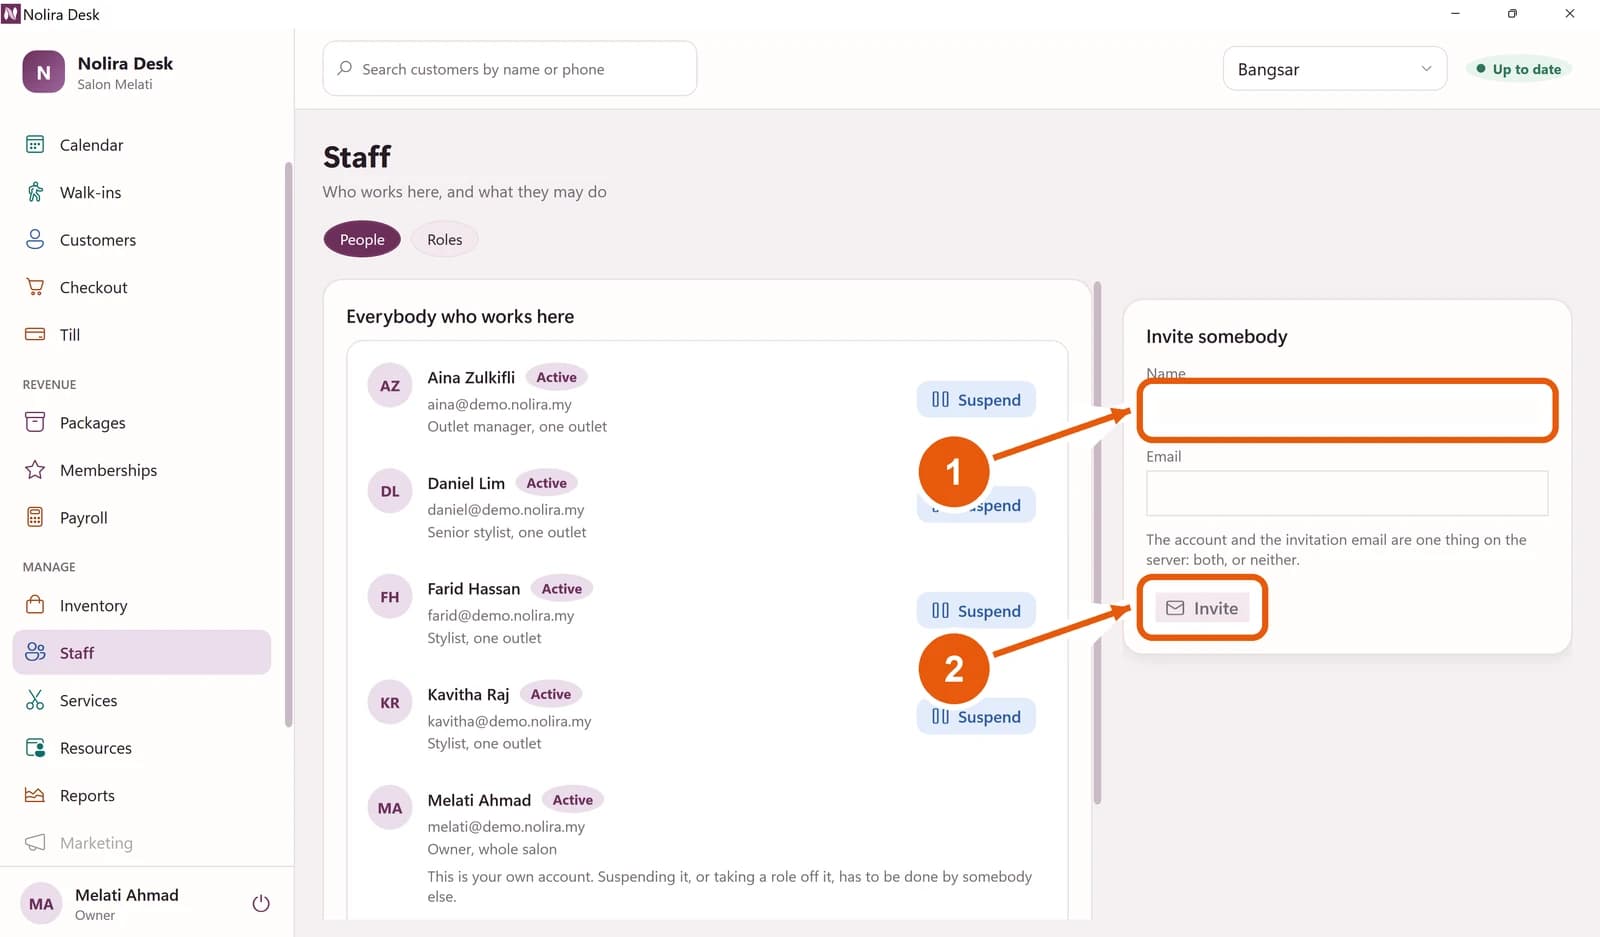
Task: Suspend Aina Zulkifli
Action: tap(976, 400)
